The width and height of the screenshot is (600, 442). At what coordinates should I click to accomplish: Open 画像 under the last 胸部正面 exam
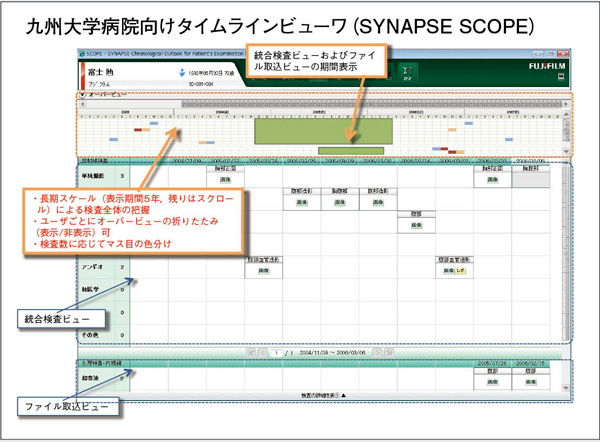tap(492, 179)
